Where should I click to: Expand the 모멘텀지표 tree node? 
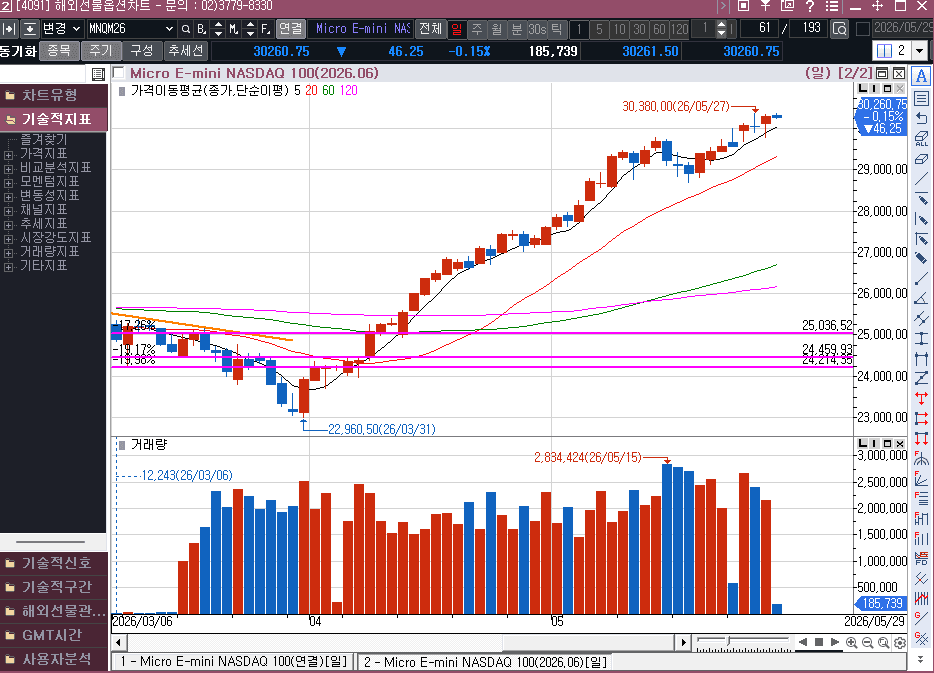(8, 183)
